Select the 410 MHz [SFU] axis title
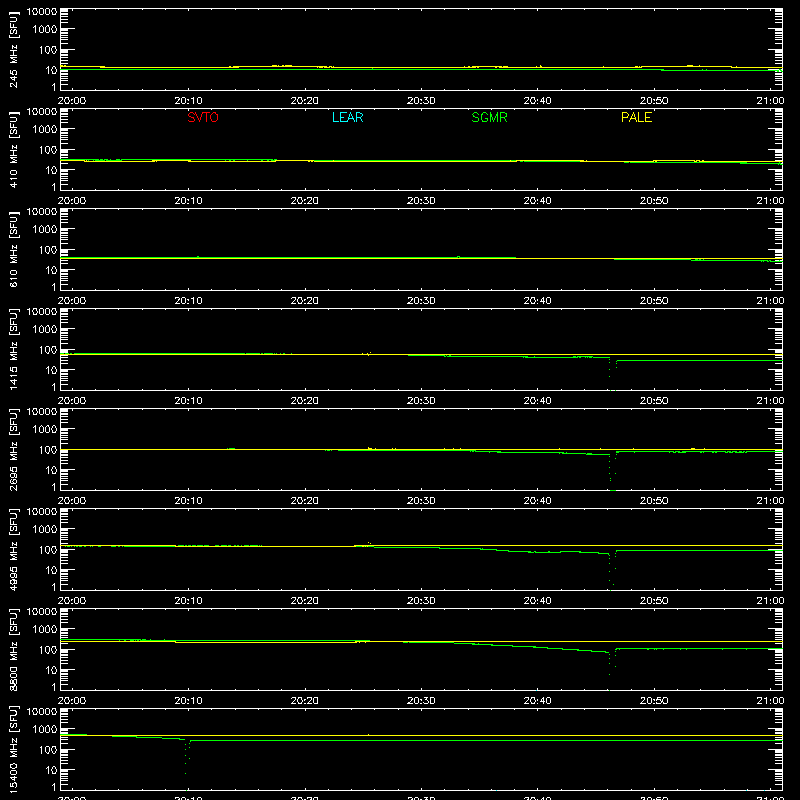Viewport: 800px width, 800px height. 14,151
